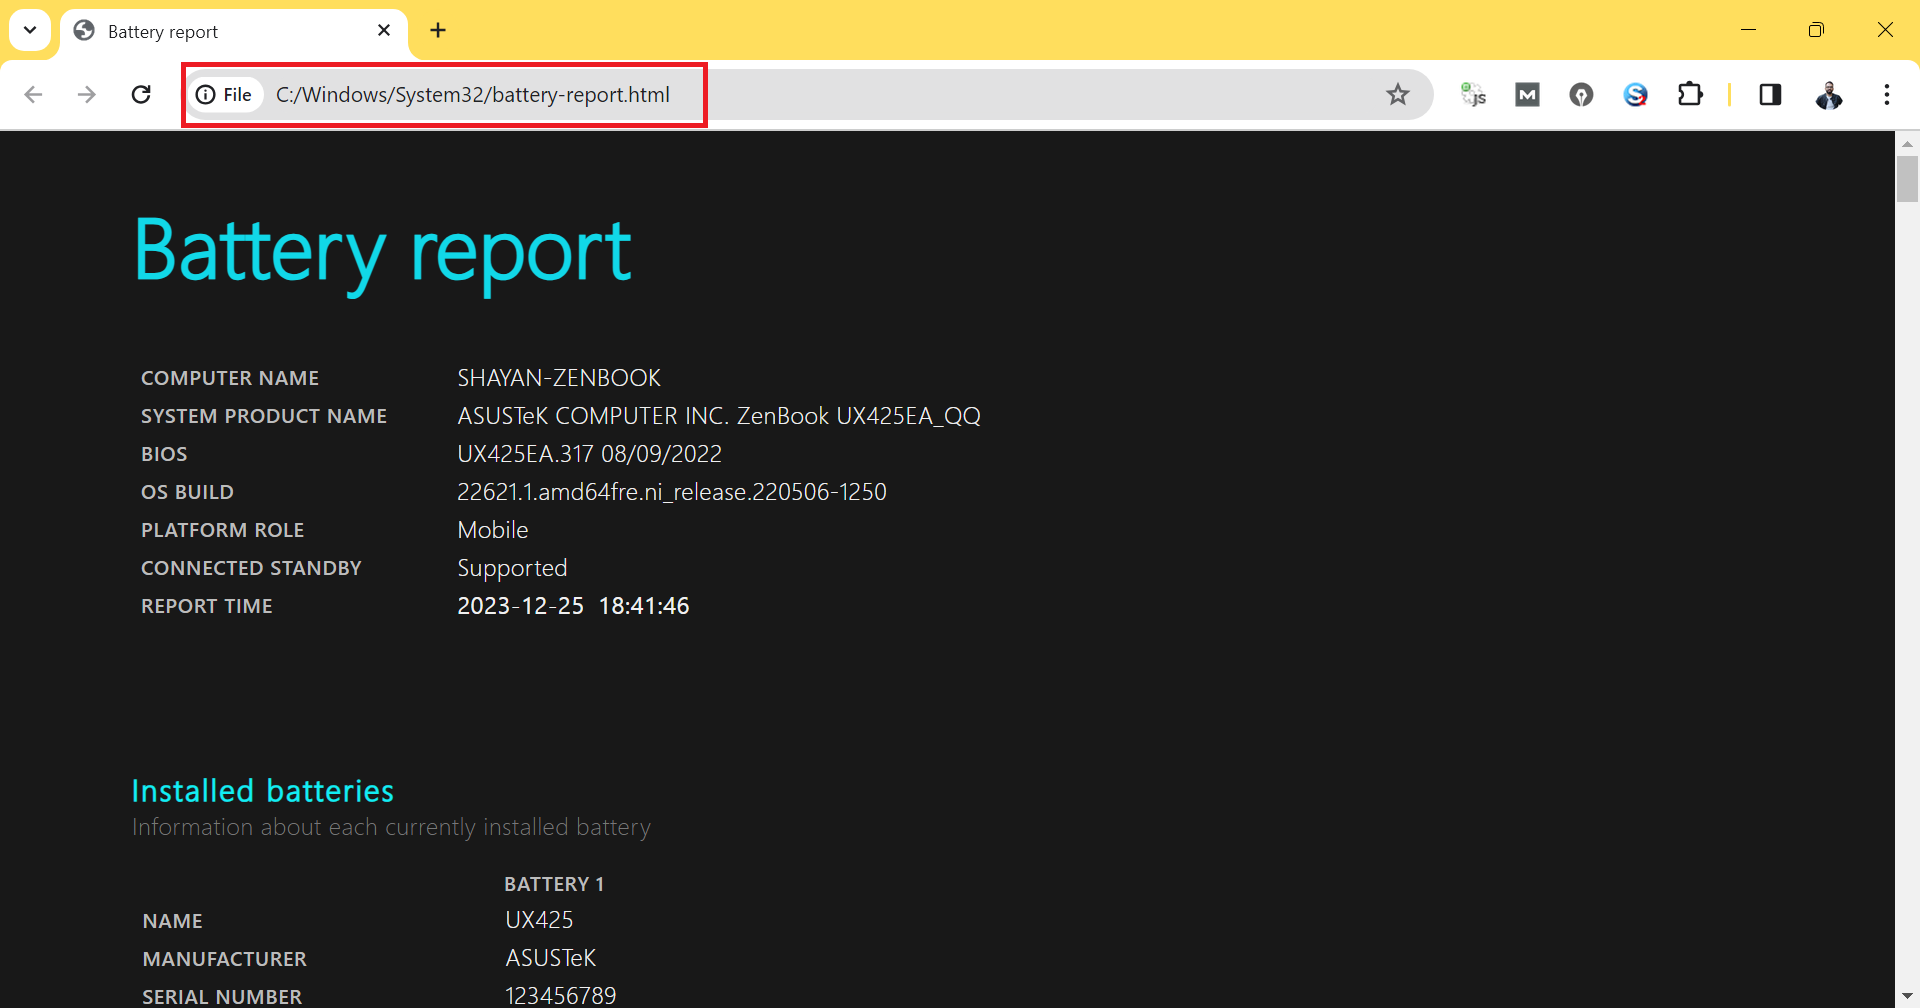Minimize the Chrome window
The image size is (1920, 1008).
pyautogui.click(x=1749, y=30)
